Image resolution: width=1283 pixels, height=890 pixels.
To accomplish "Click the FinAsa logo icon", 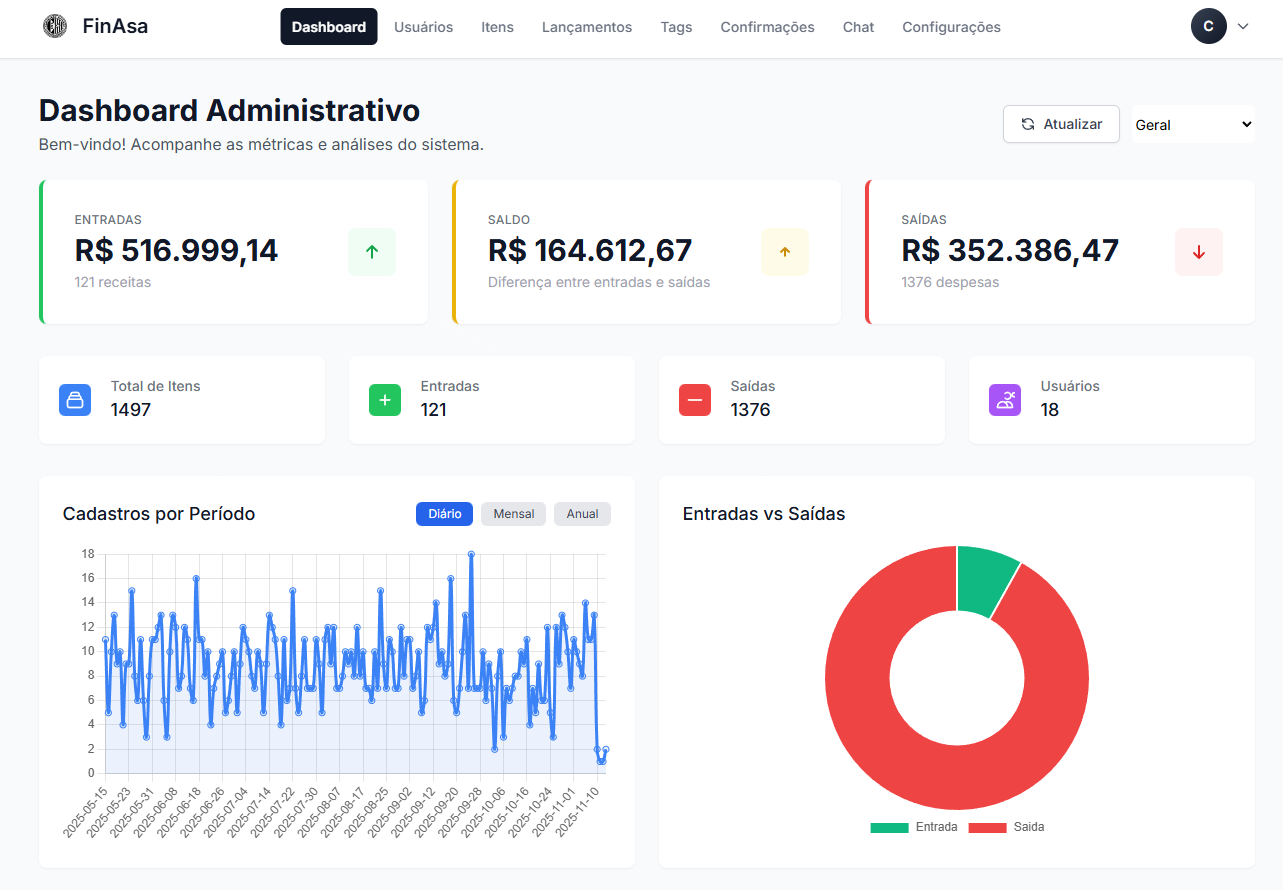I will [x=55, y=27].
